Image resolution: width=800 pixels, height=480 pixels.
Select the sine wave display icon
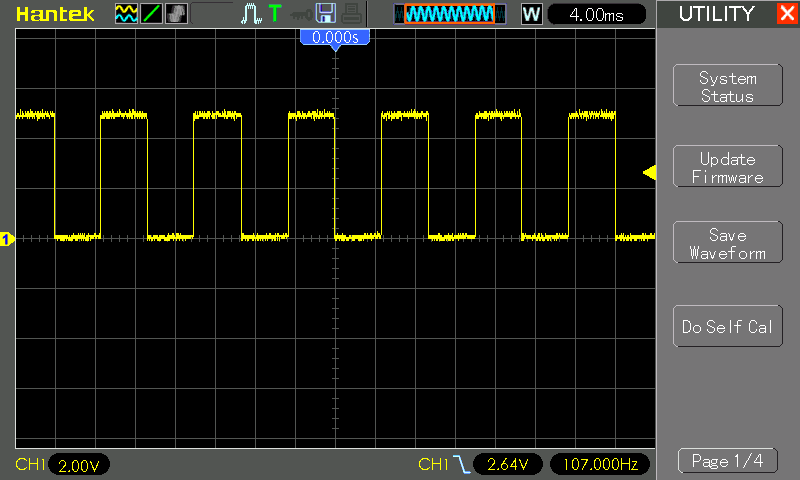[x=126, y=14]
